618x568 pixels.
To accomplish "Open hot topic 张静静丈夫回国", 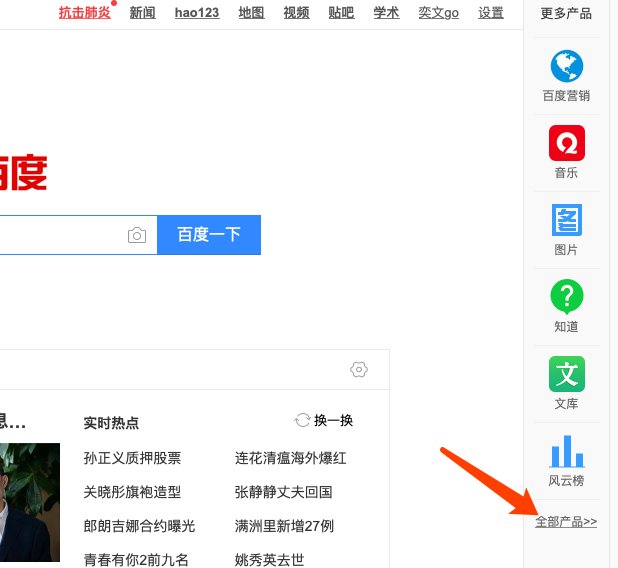I will [x=283, y=492].
